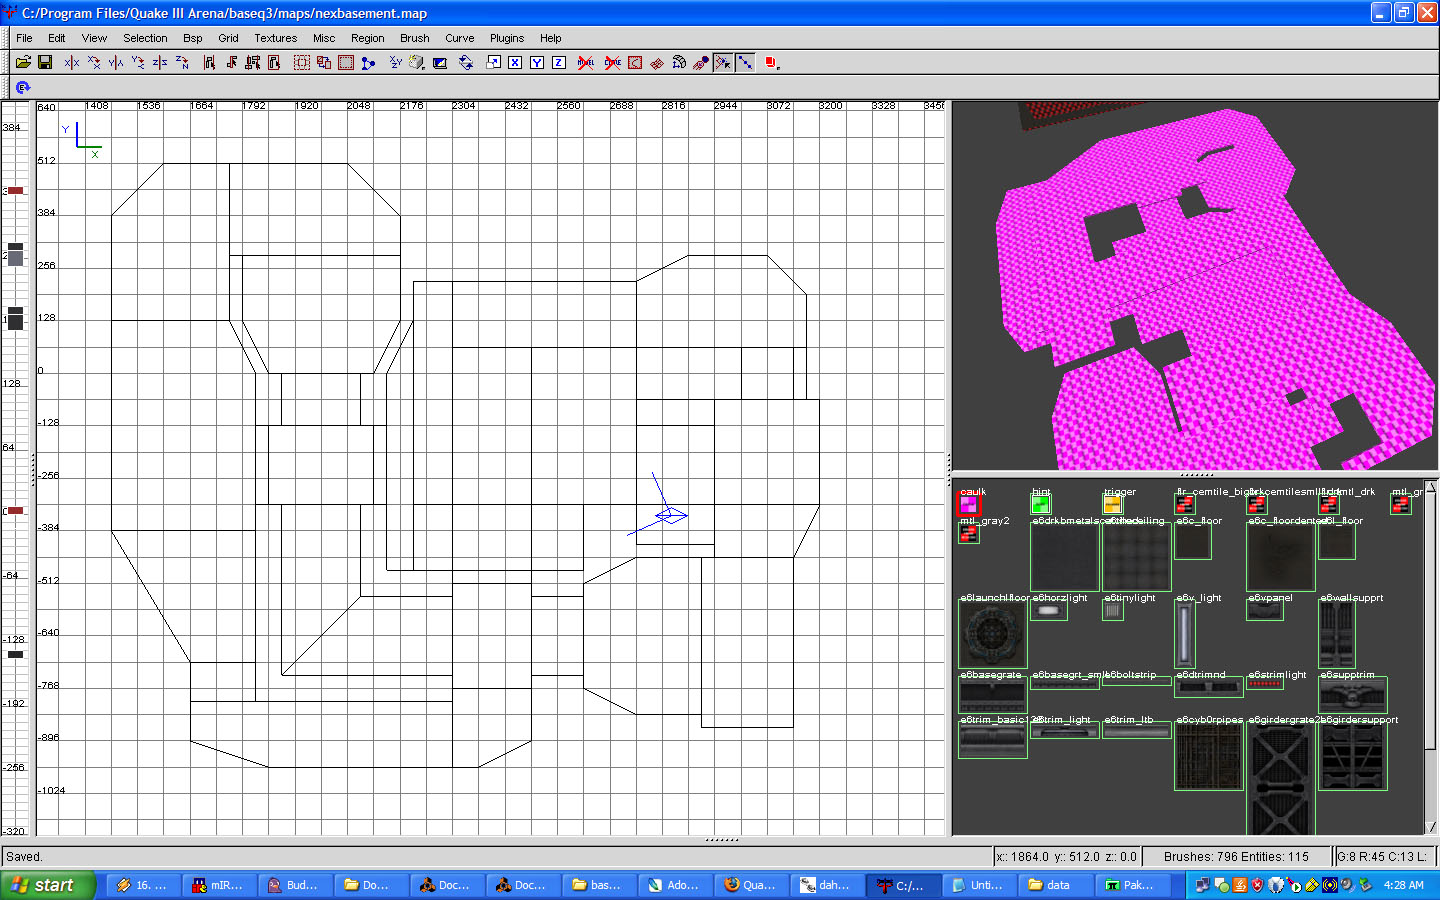The height and width of the screenshot is (900, 1440).
Task: Click the Save floppy disk icon
Action: click(x=45, y=62)
